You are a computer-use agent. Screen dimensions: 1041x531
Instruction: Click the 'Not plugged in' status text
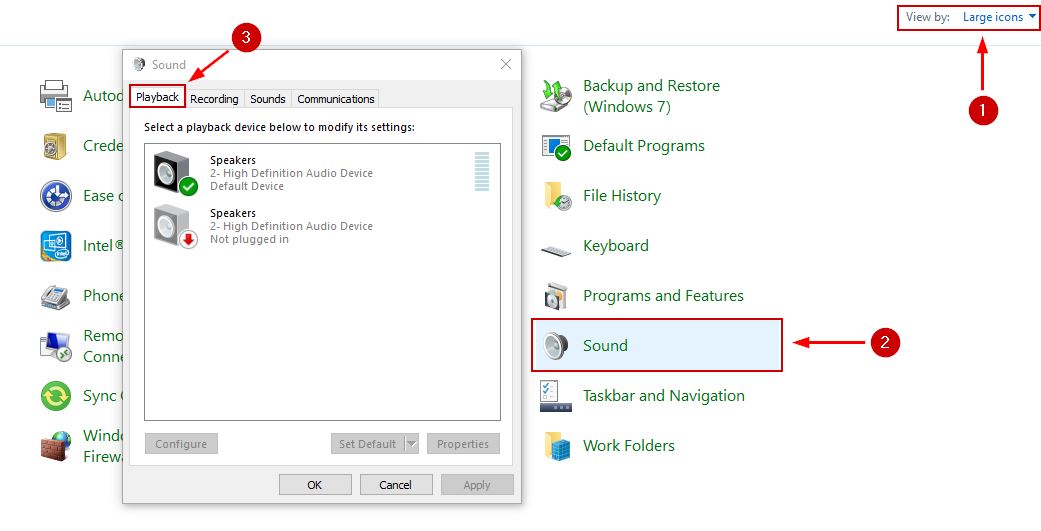point(250,240)
